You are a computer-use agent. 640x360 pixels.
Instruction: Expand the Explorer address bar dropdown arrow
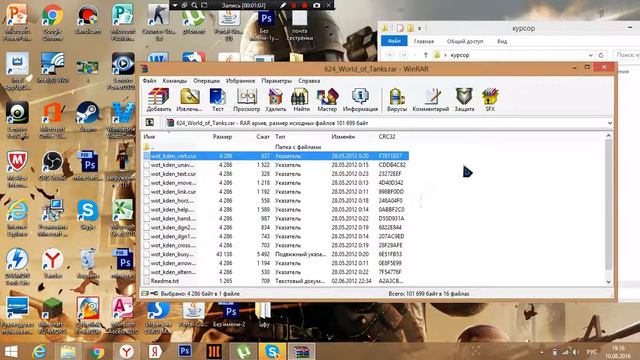[591, 55]
